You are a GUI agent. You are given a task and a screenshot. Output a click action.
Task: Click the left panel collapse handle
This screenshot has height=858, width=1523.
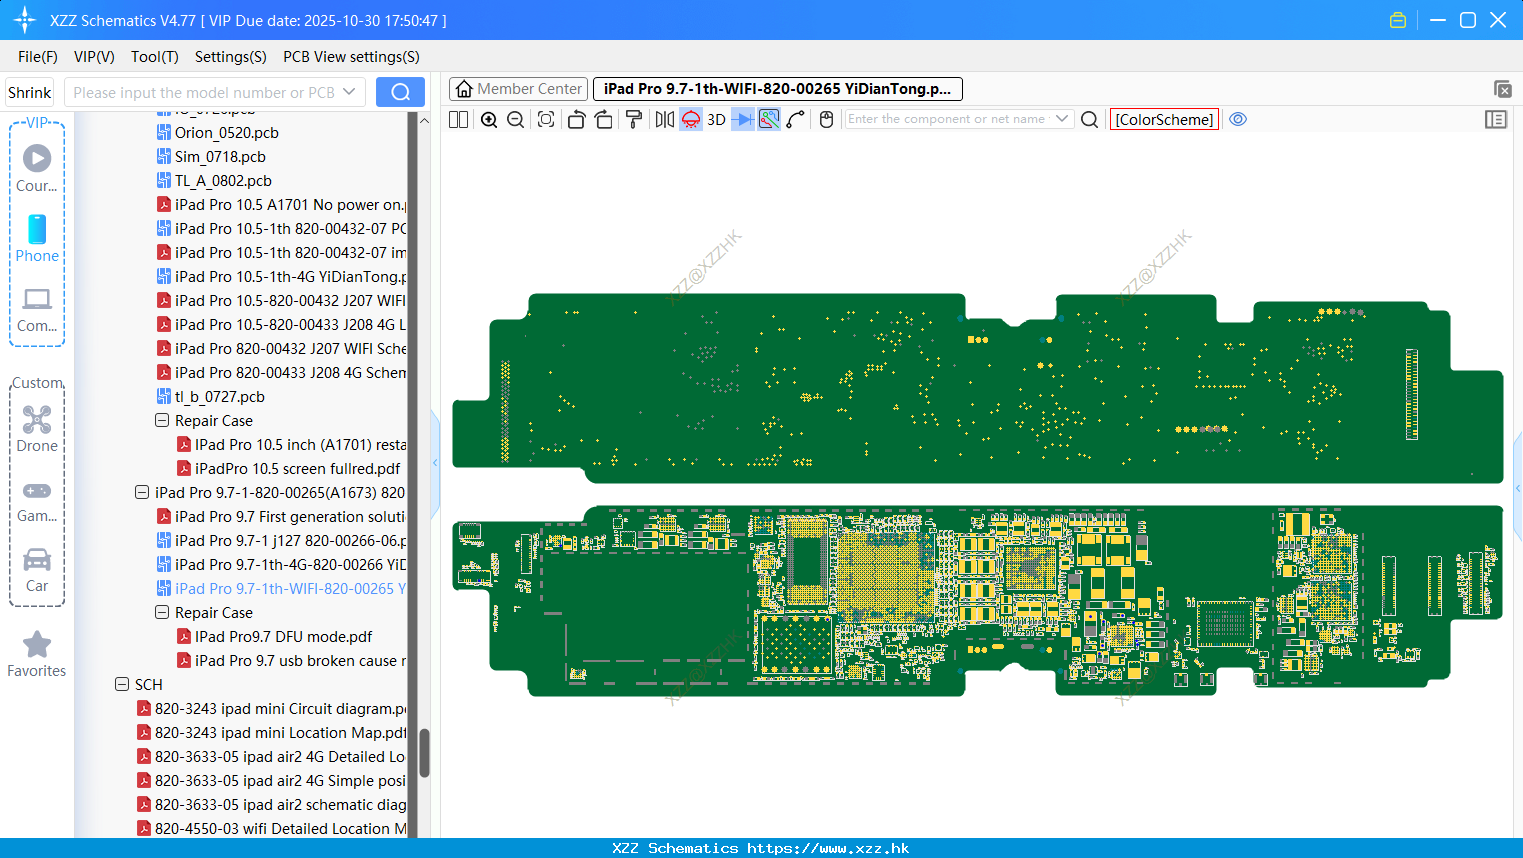tap(435, 463)
